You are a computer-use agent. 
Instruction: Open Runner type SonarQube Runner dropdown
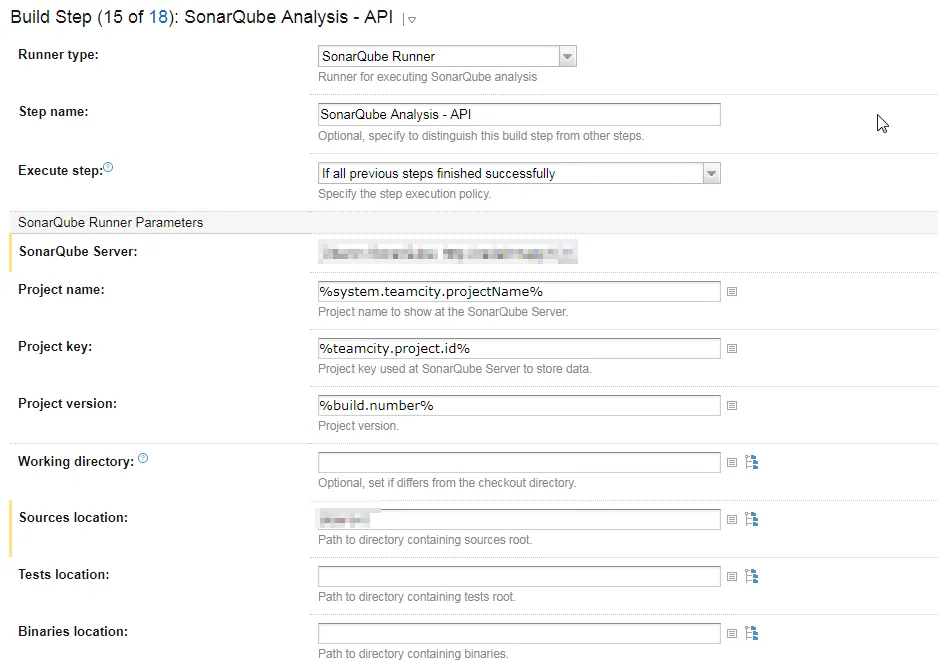tap(447, 56)
